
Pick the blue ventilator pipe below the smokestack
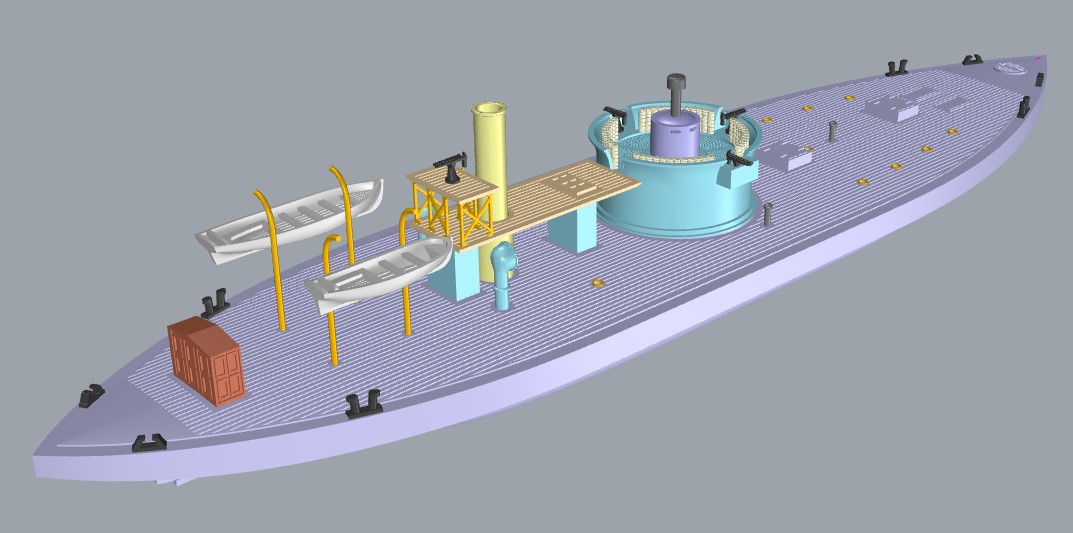(x=503, y=278)
